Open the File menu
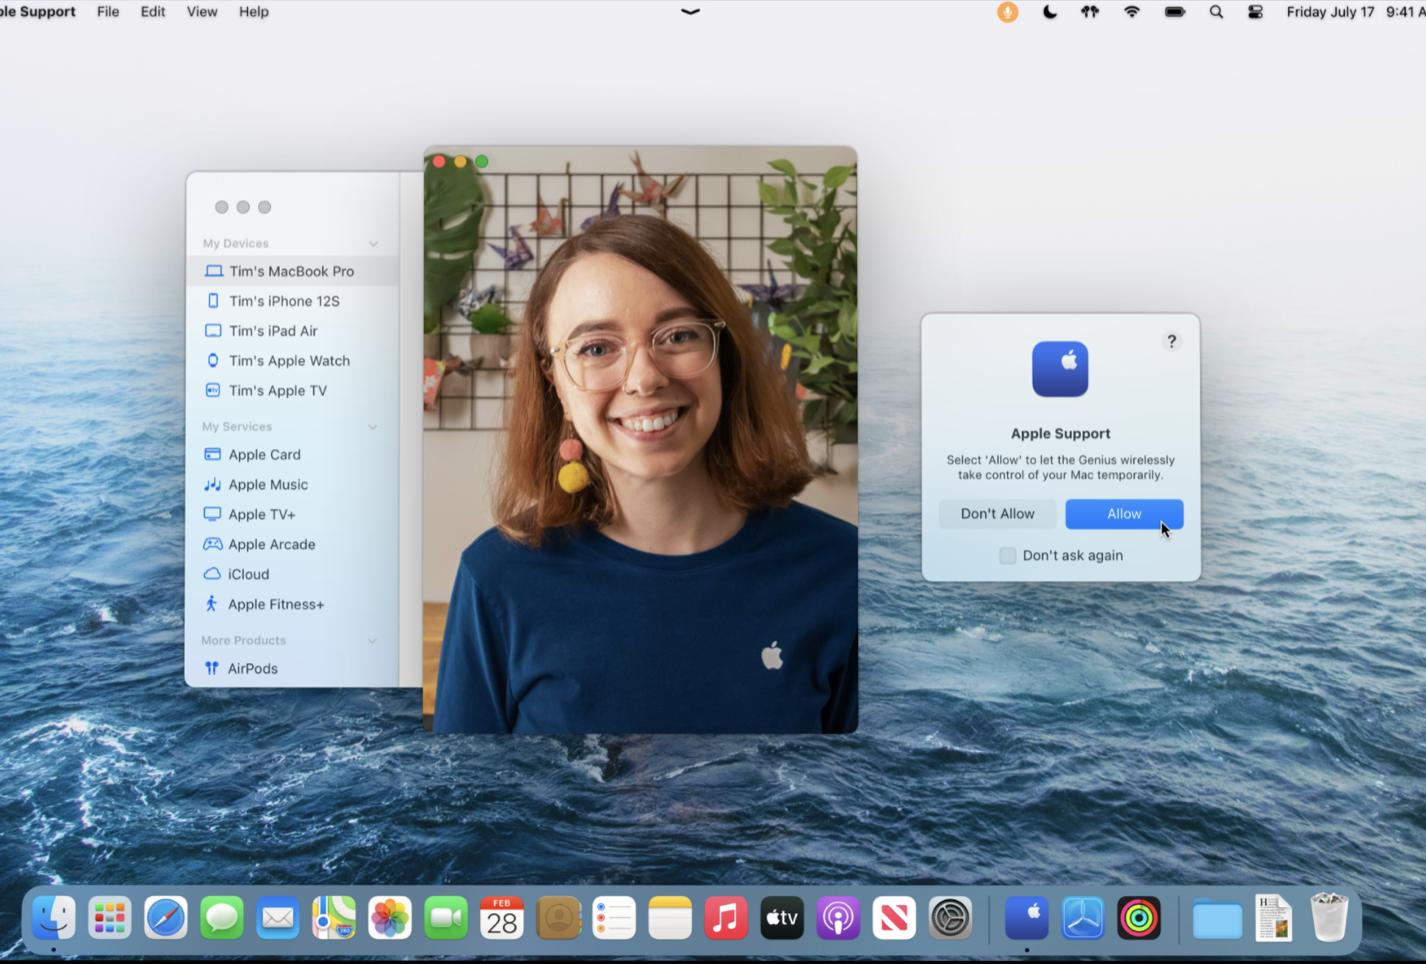Image resolution: width=1426 pixels, height=964 pixels. [x=108, y=12]
